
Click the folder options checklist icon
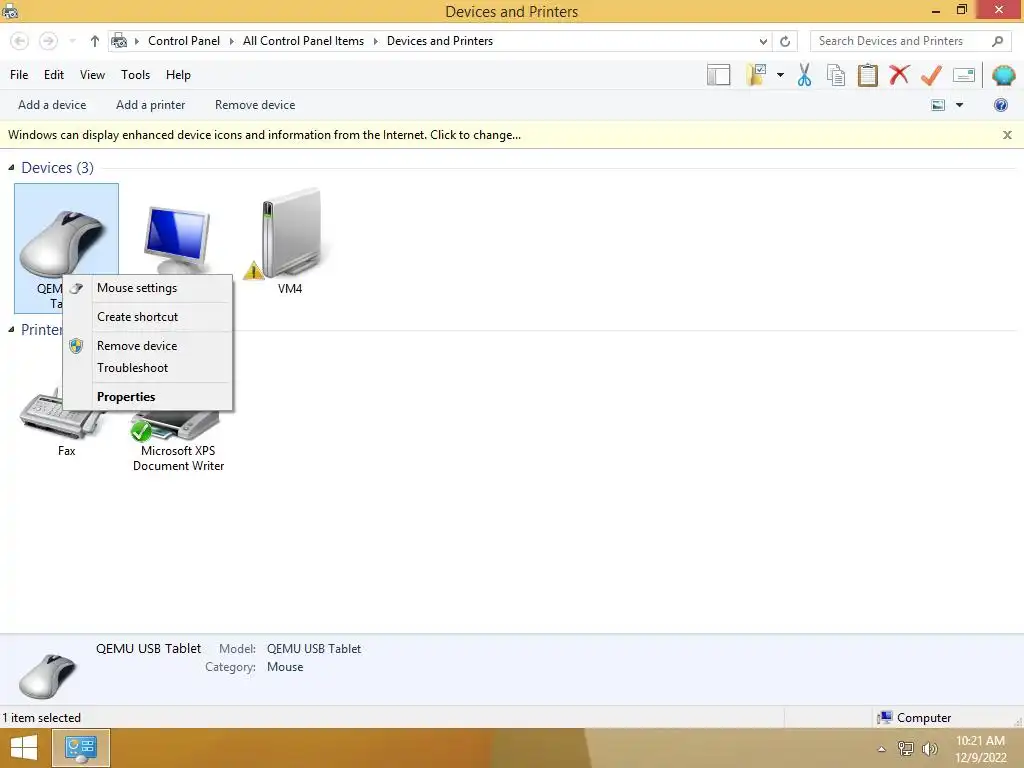point(756,75)
